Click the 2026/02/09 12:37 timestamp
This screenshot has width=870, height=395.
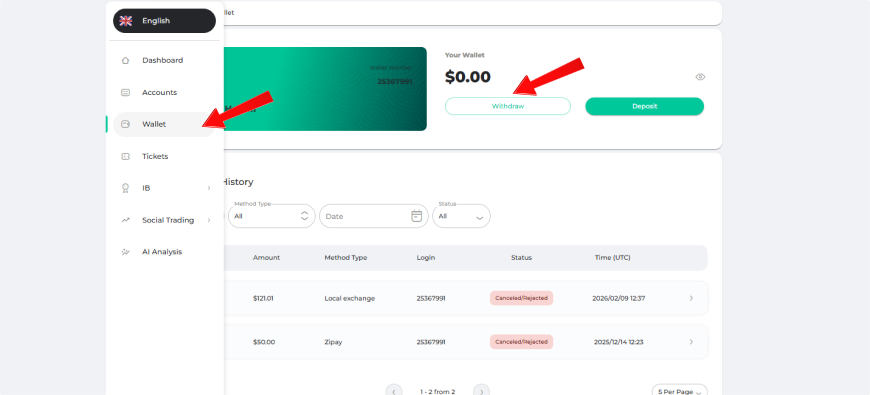tap(619, 298)
